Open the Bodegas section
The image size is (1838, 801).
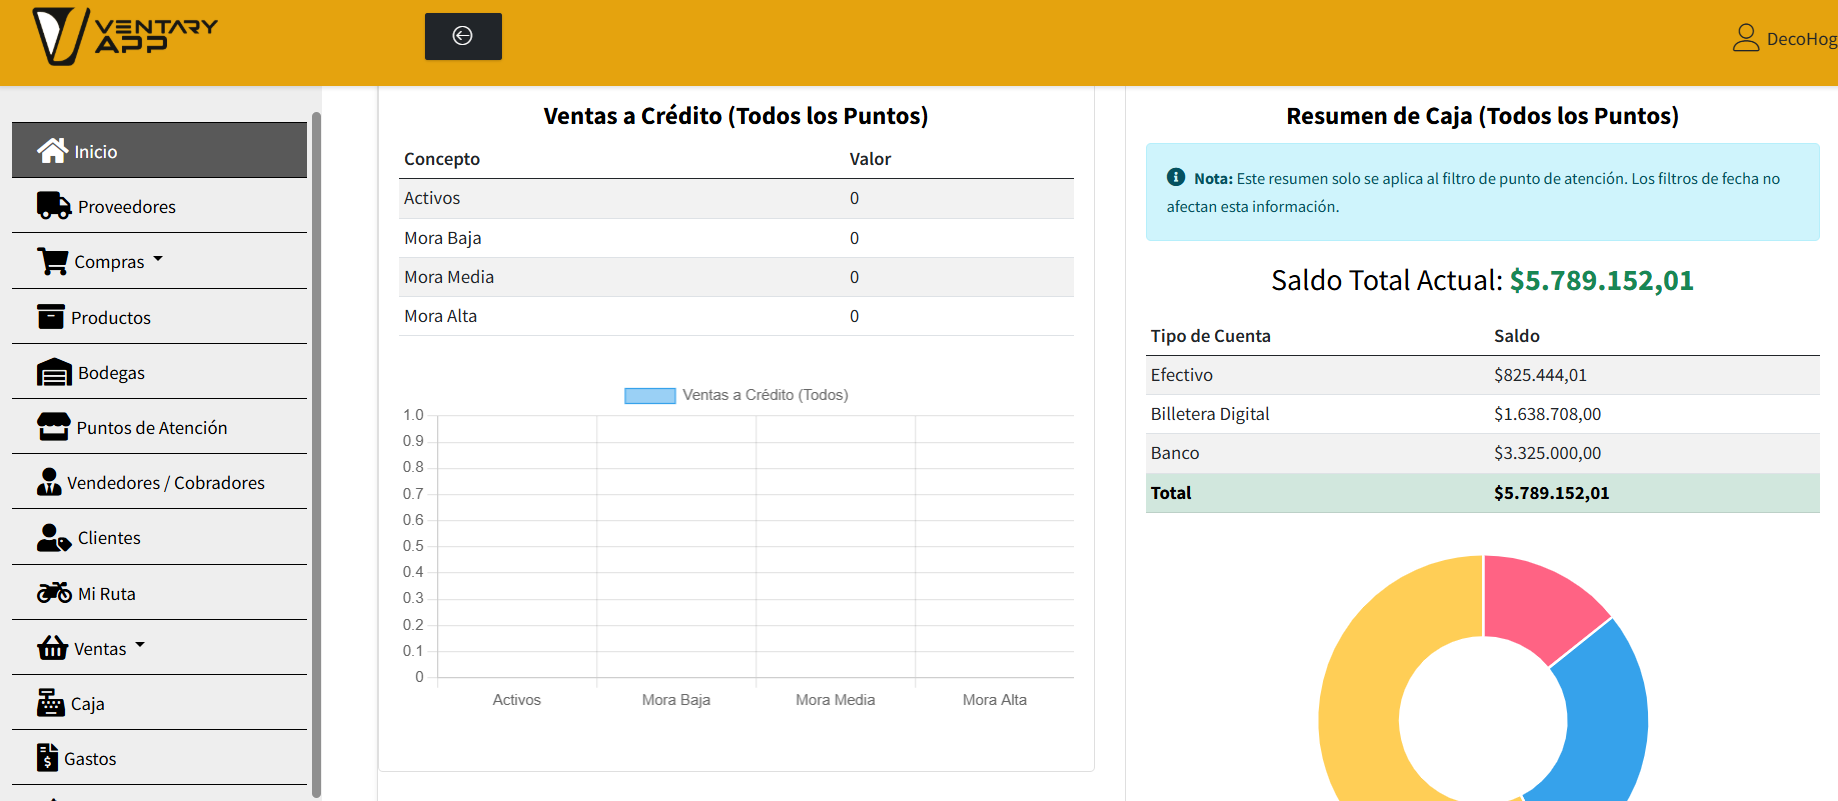(159, 372)
